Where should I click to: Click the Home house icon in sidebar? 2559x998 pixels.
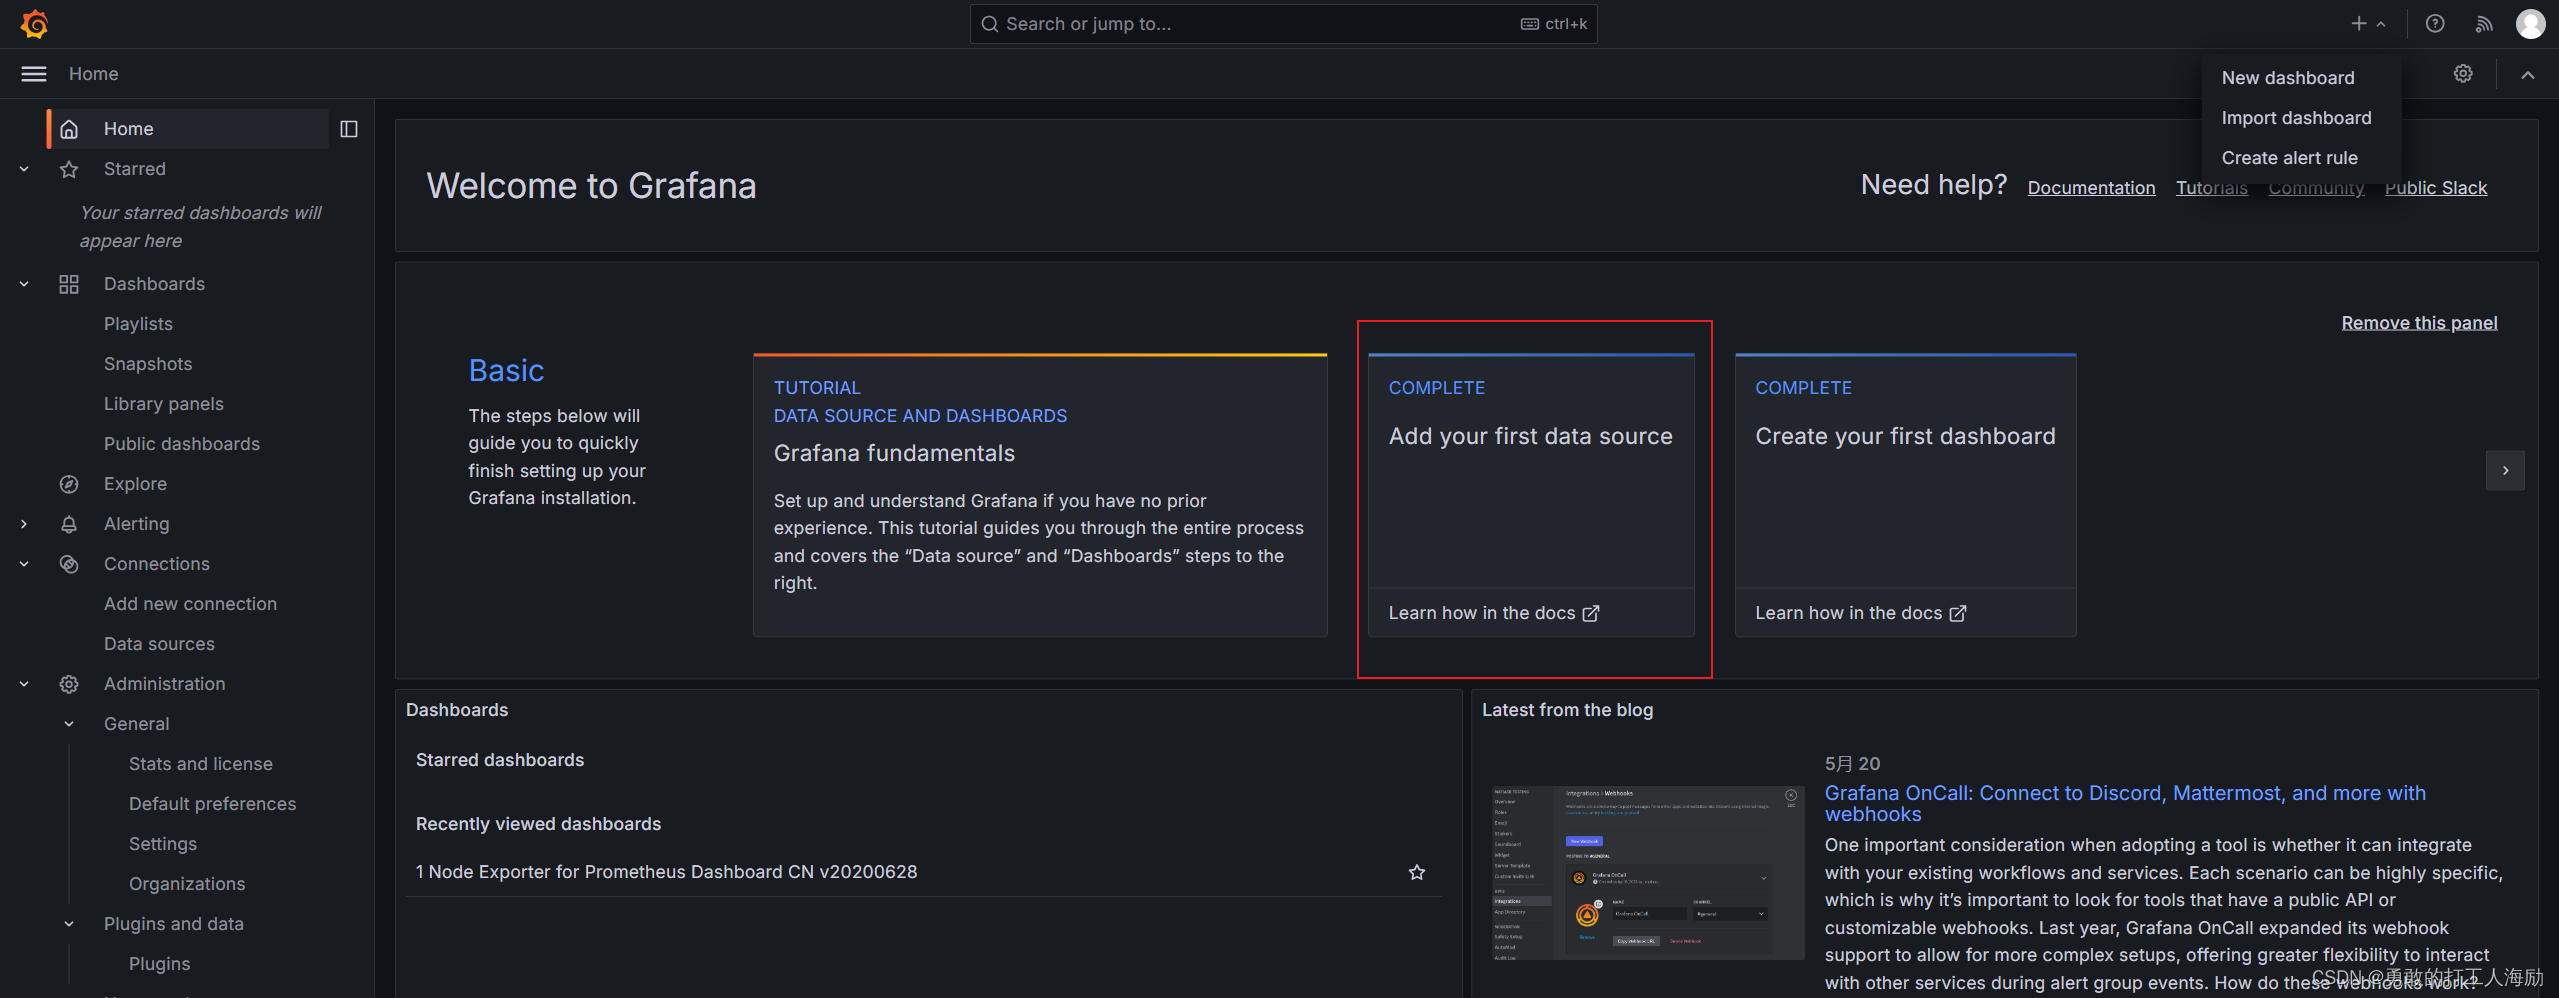click(69, 129)
